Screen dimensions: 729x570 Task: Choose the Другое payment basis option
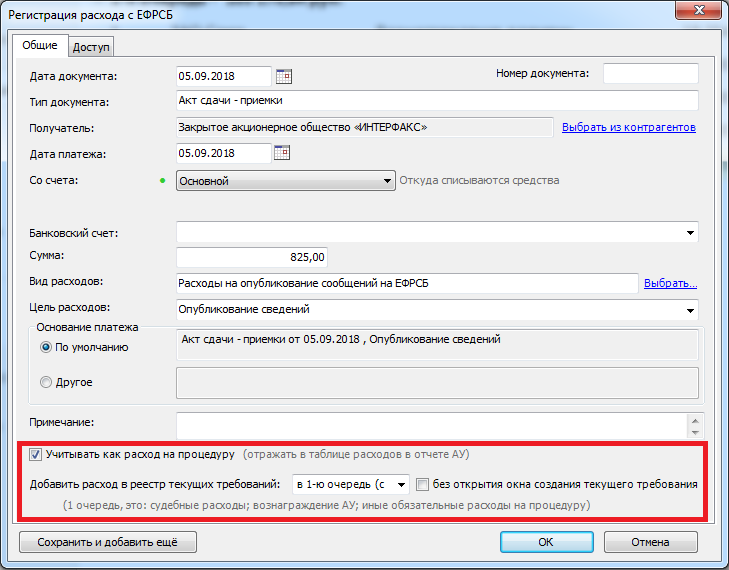click(x=46, y=382)
